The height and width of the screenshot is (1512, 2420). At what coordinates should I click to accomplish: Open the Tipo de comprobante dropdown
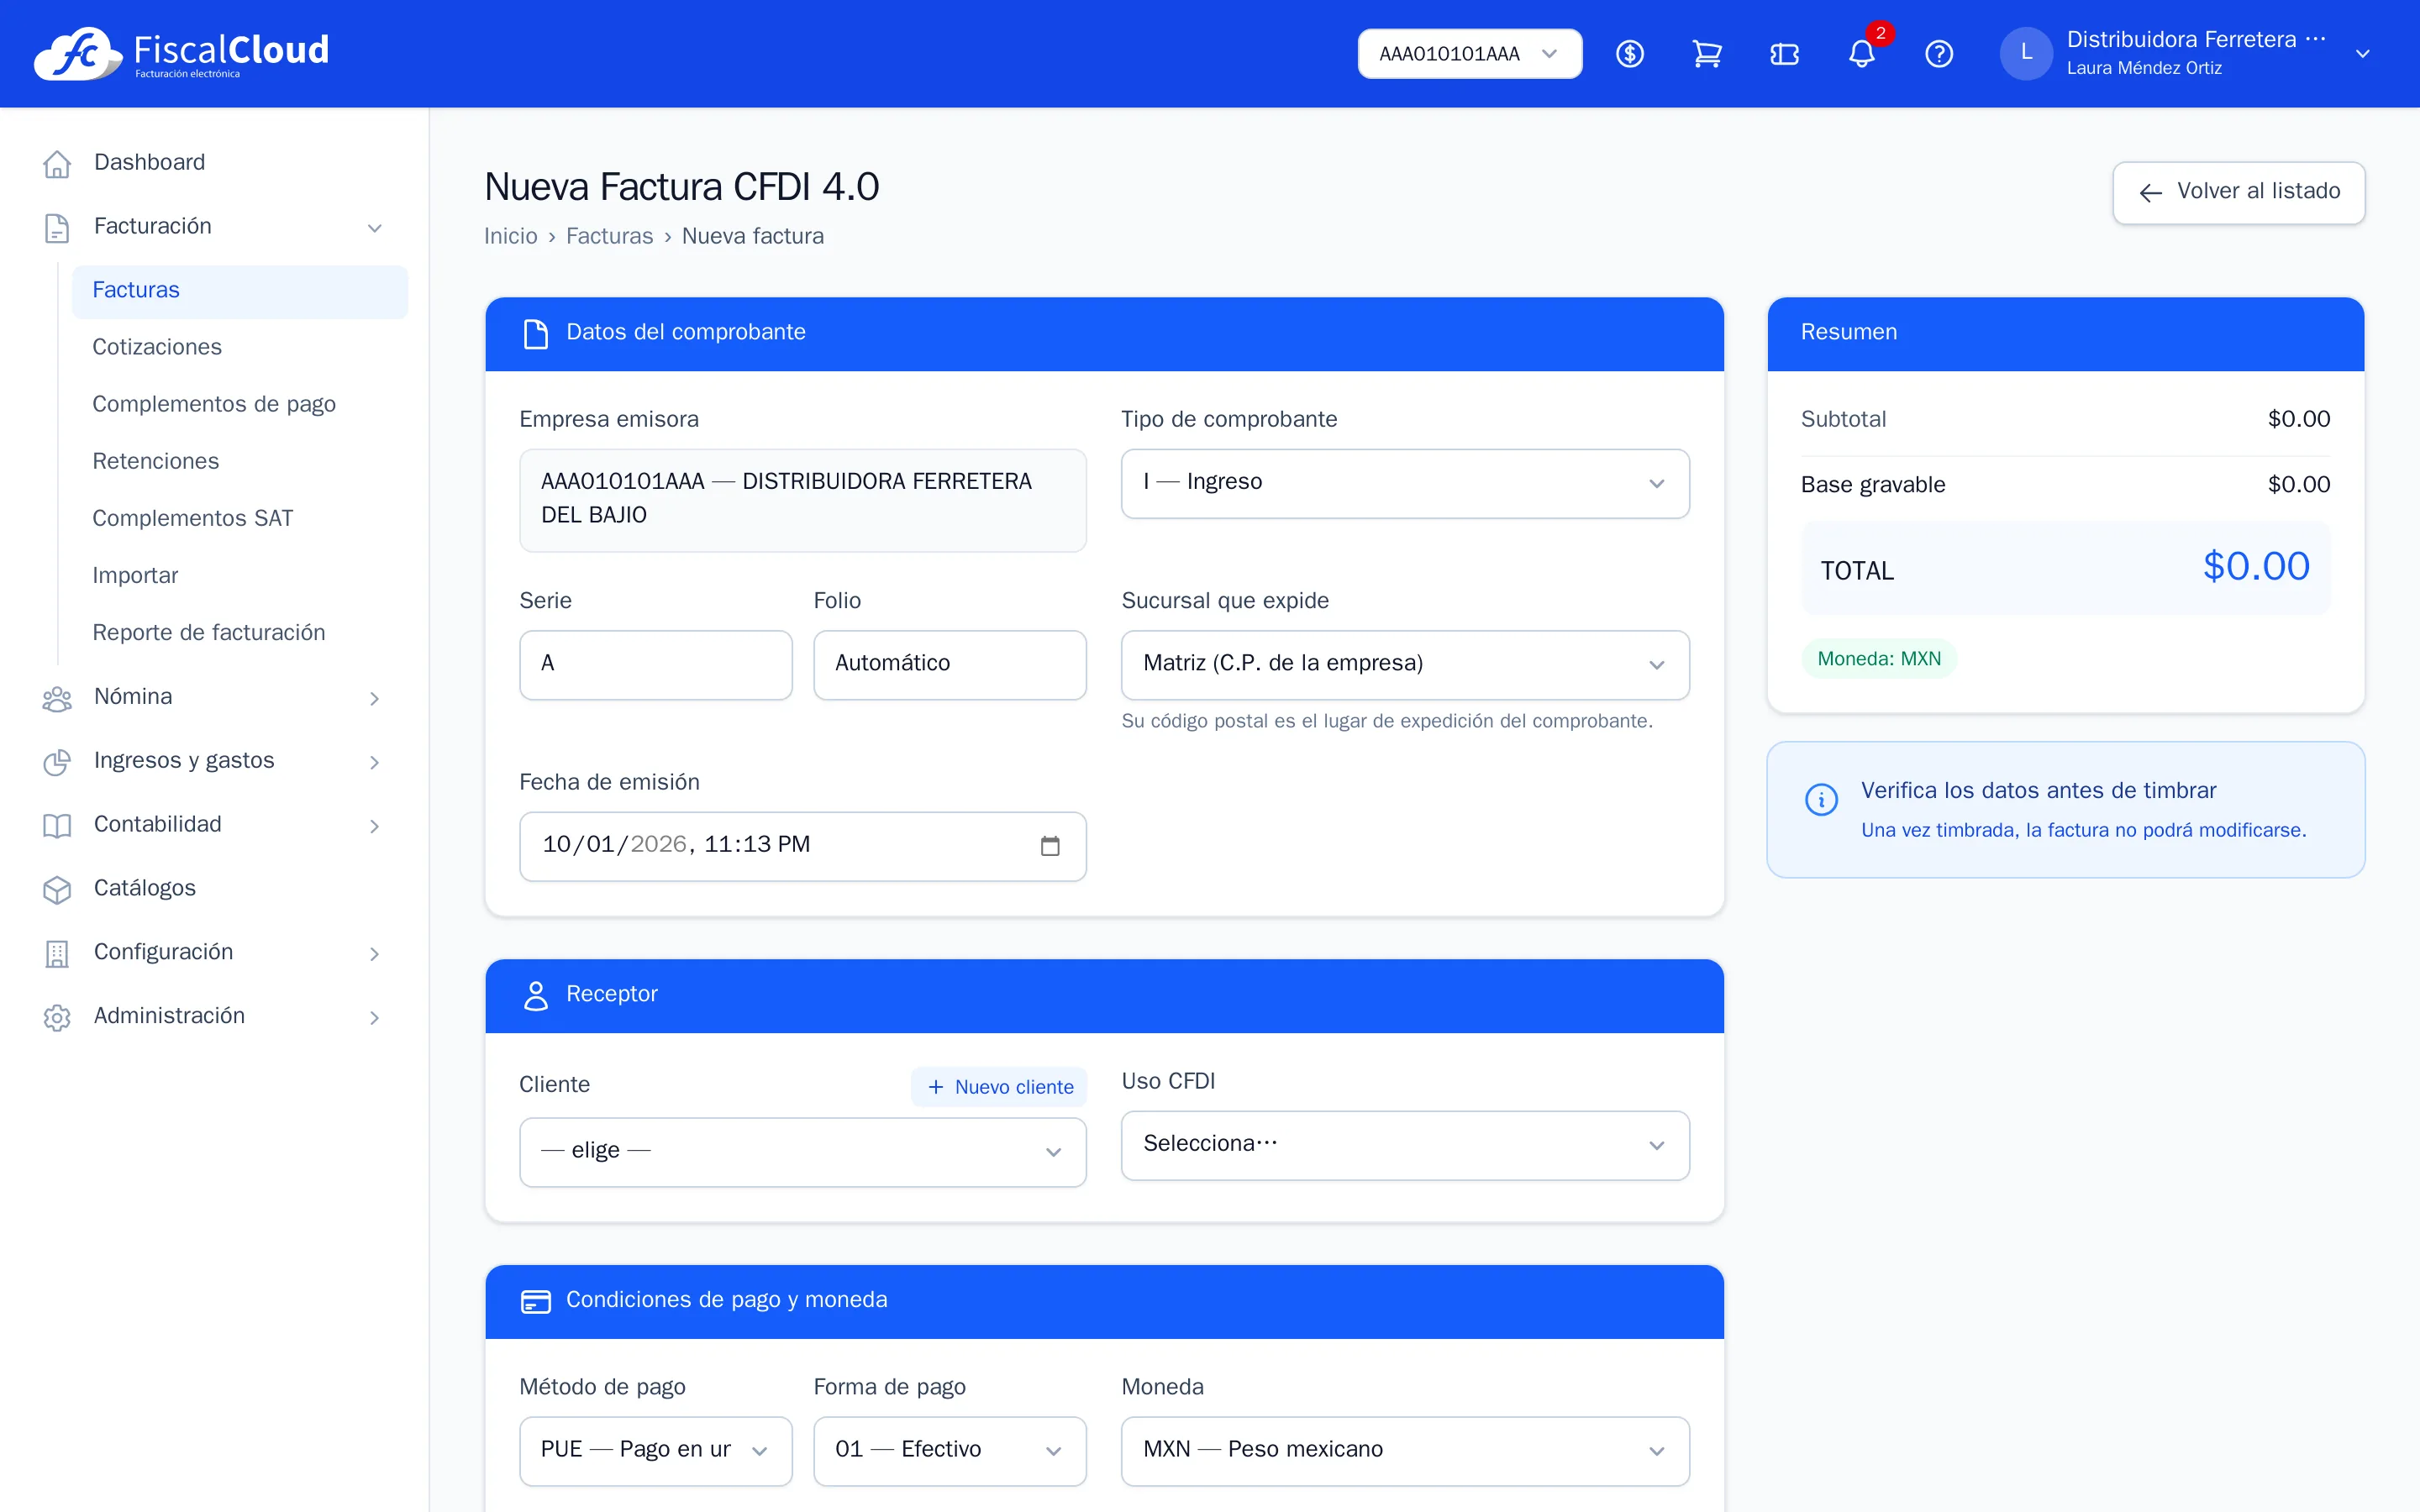1405,483
